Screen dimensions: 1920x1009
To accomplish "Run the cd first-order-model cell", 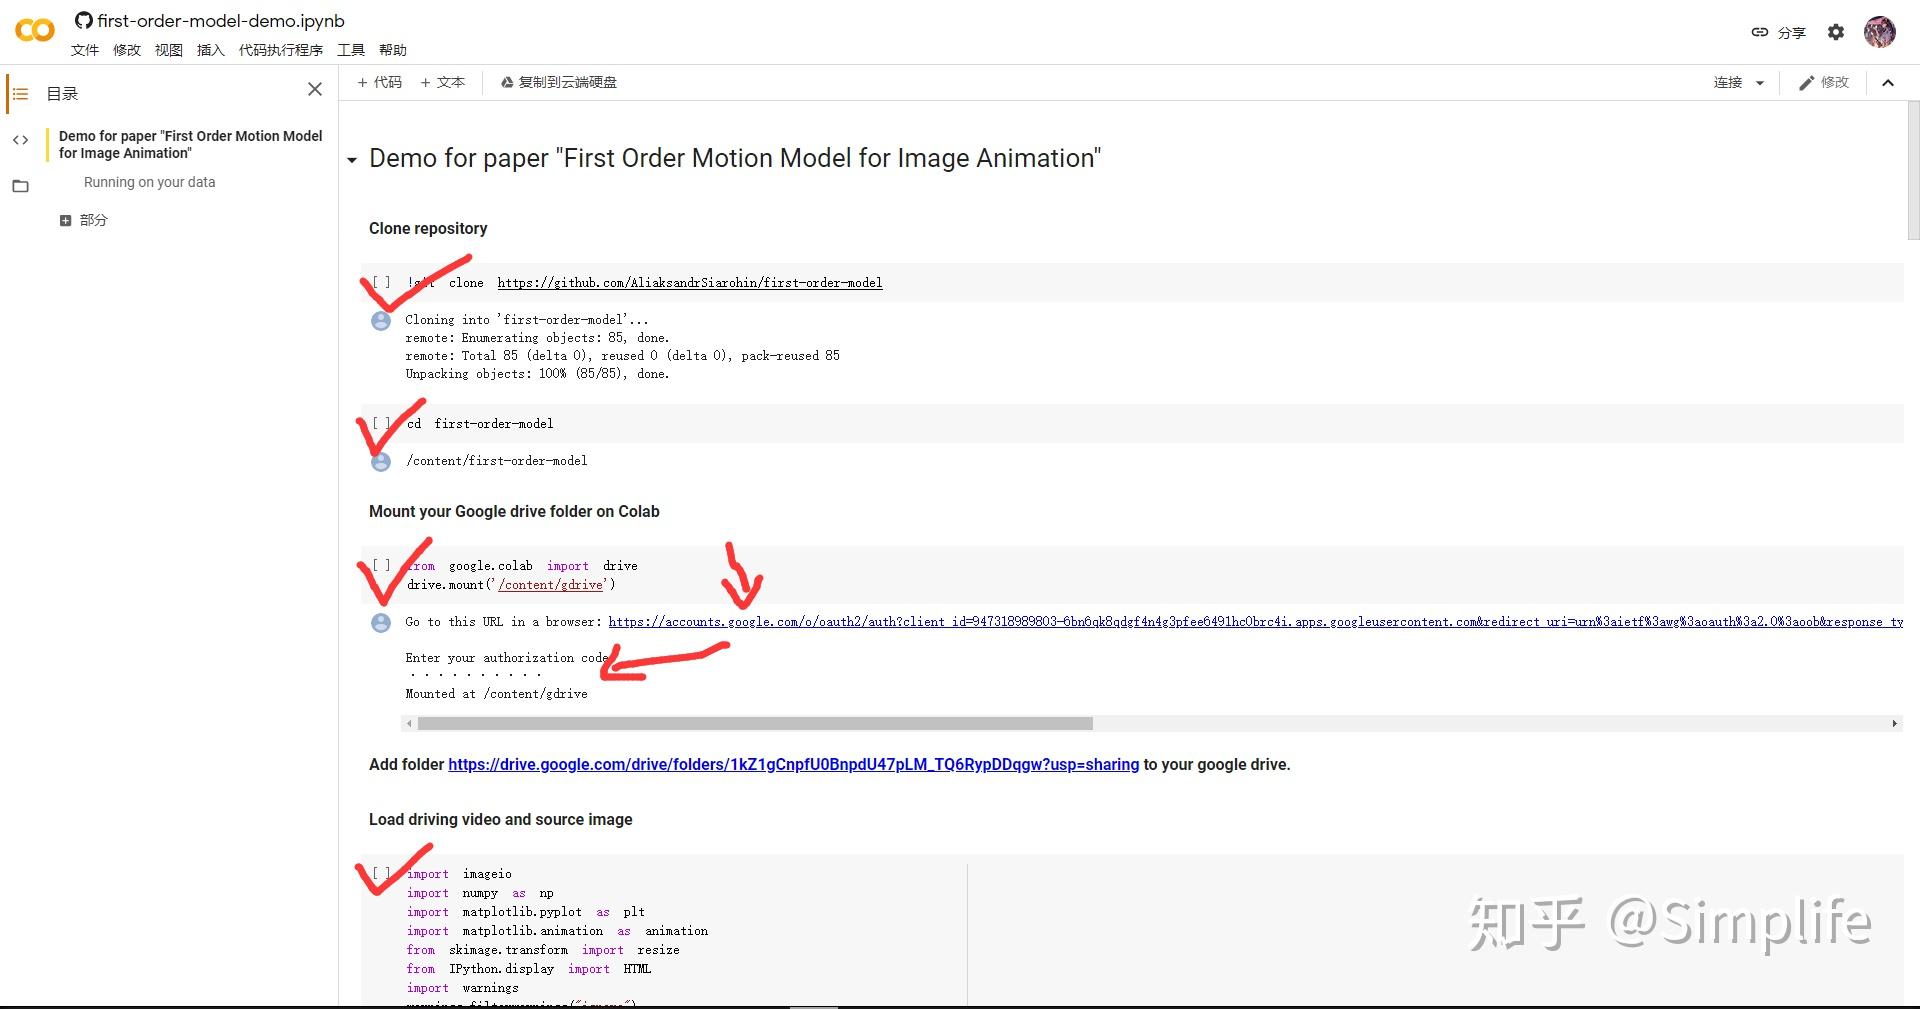I will 381,423.
